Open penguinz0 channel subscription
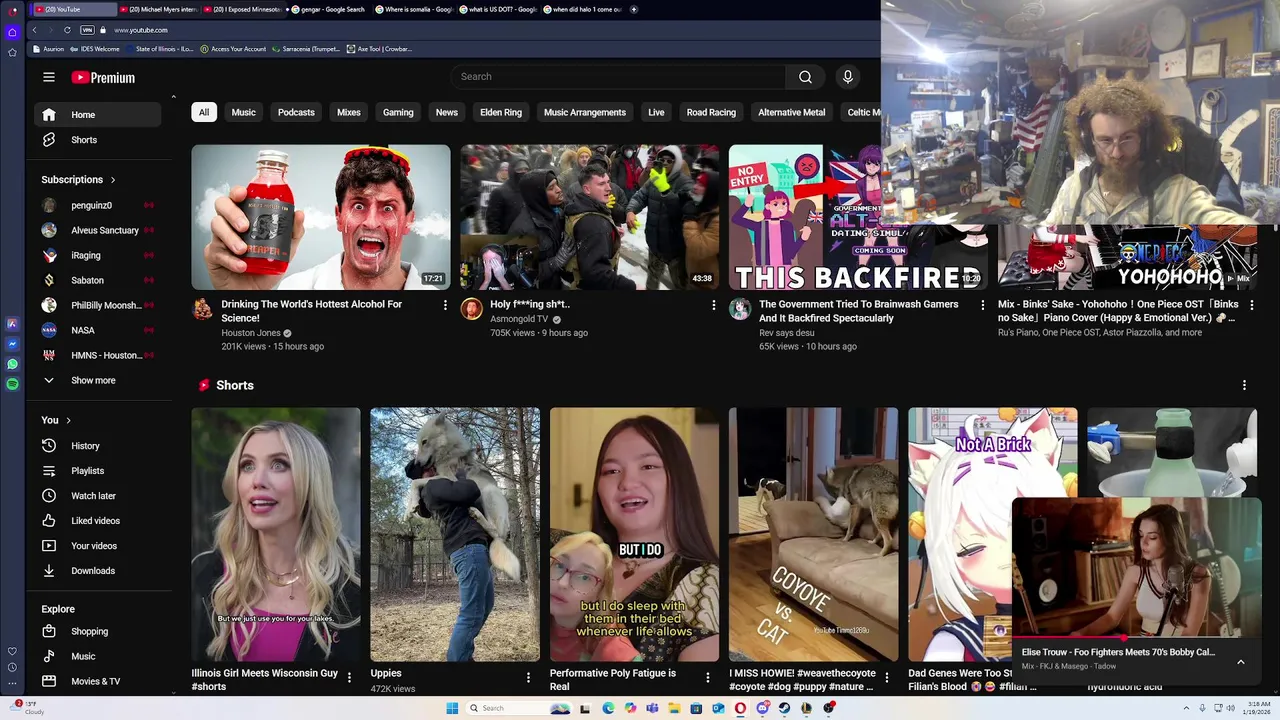The width and height of the screenshot is (1280, 720). click(x=98, y=205)
